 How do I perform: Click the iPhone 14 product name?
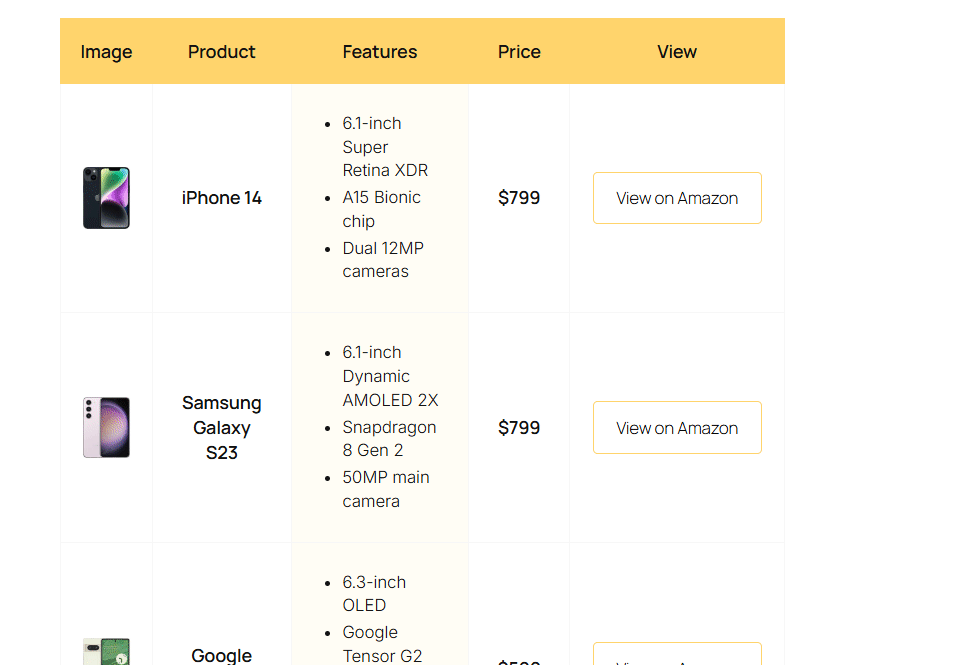tap(221, 198)
